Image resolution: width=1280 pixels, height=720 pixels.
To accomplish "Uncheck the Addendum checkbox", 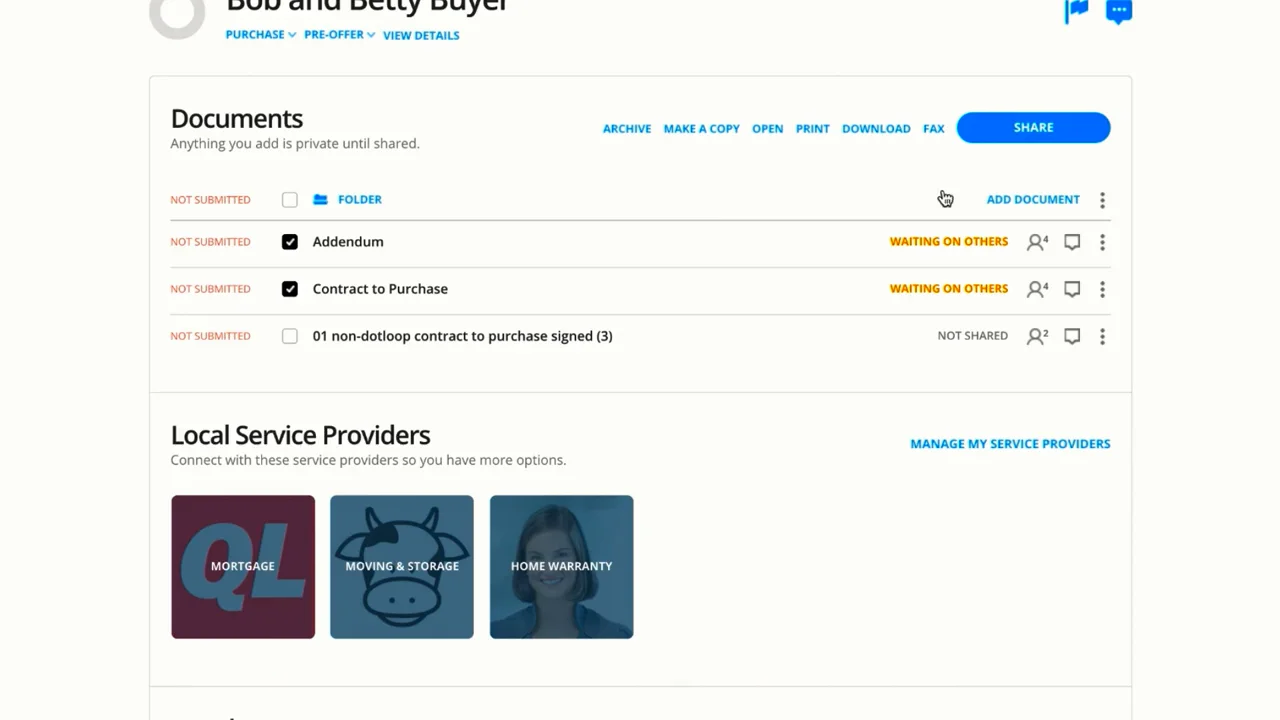I will point(290,242).
